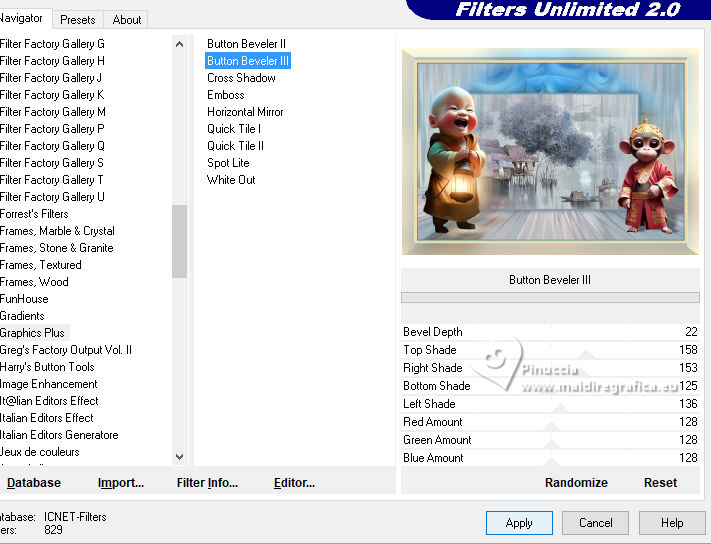Open the Help button
The image size is (711, 544).
[x=672, y=523]
